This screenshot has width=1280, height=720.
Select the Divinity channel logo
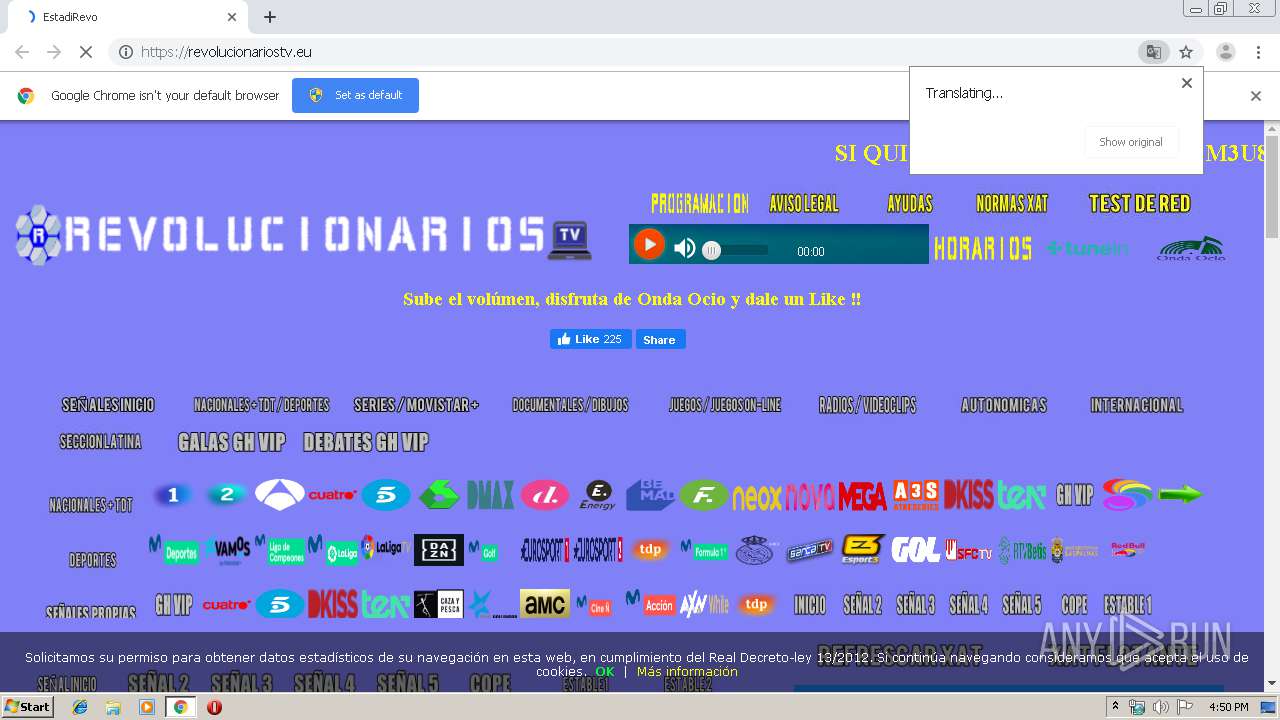pos(545,495)
